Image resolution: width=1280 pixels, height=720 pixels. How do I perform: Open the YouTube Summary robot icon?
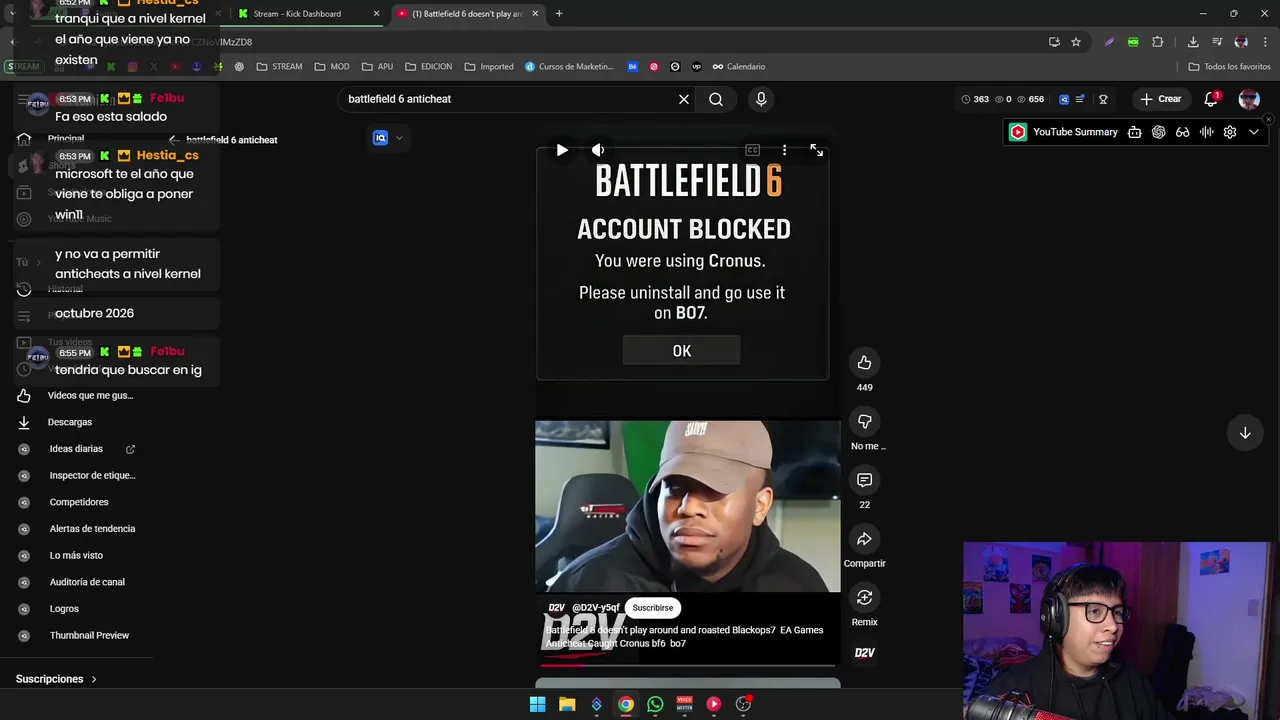coord(1135,132)
